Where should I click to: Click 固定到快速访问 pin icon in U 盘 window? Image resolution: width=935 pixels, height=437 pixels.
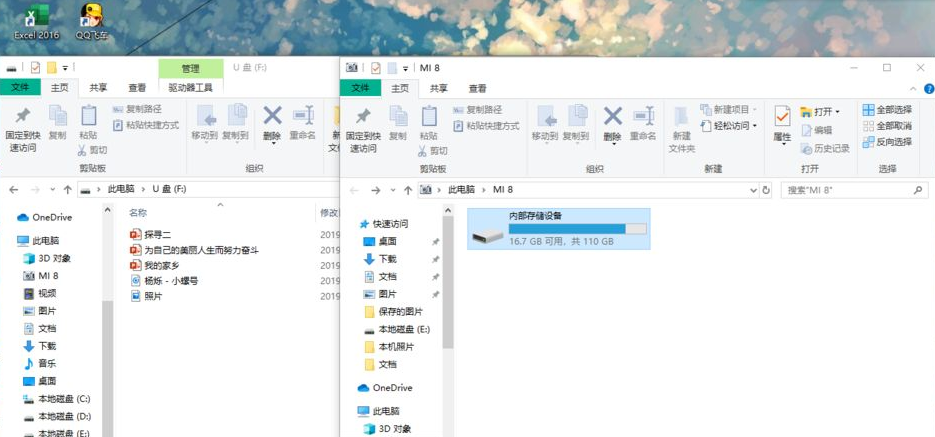22,125
